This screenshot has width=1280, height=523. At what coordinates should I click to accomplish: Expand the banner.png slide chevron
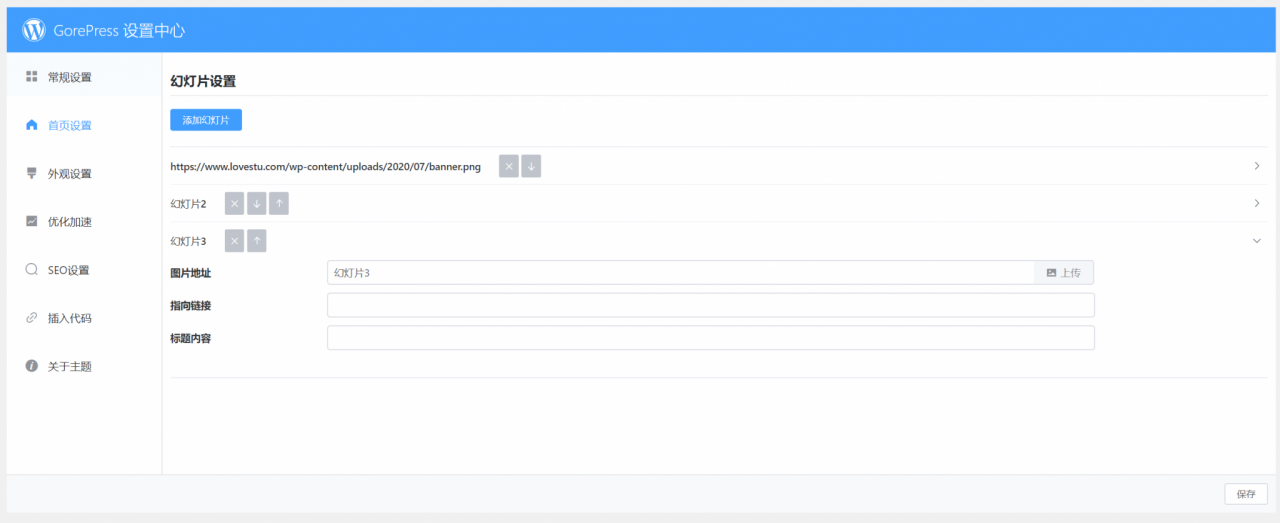(1257, 166)
